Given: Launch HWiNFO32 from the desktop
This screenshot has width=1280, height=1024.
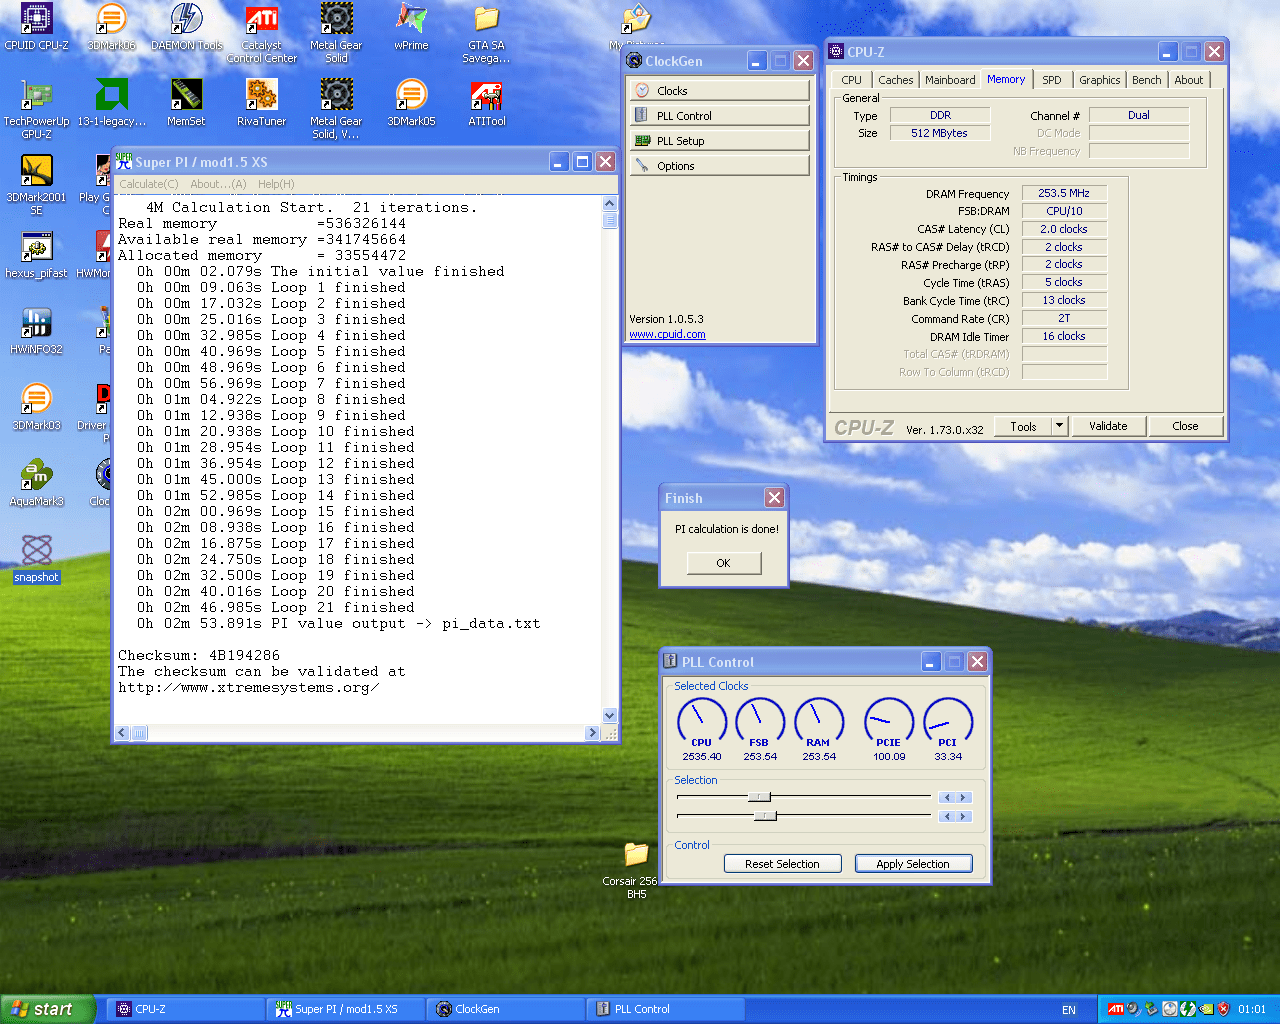Looking at the screenshot, I should (36, 332).
